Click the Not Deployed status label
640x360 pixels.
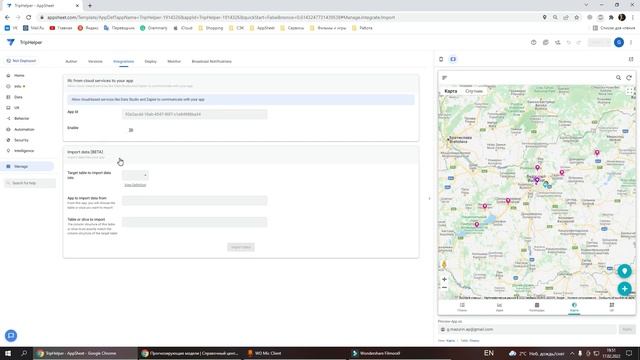(x=21, y=61)
